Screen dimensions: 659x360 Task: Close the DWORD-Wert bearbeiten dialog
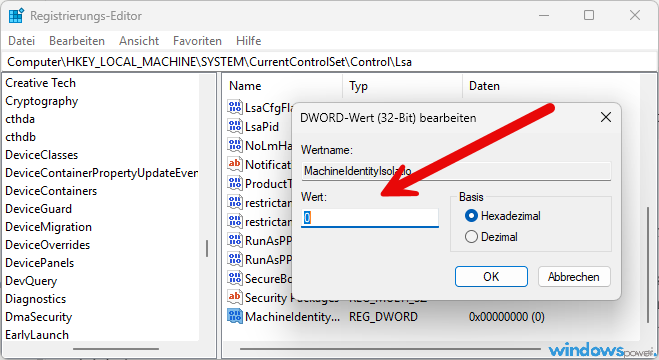[x=606, y=117]
